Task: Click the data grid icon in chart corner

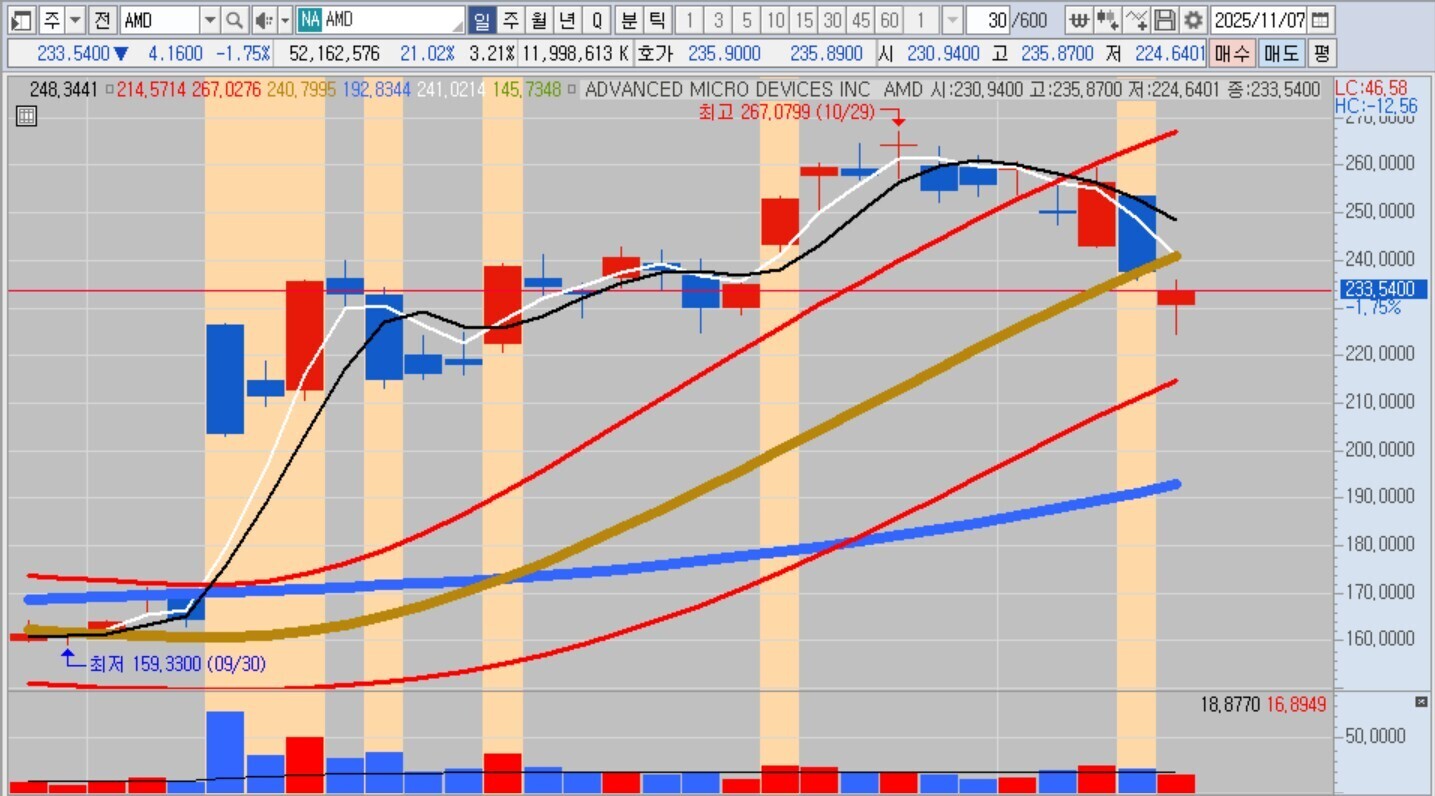Action: 27,116
